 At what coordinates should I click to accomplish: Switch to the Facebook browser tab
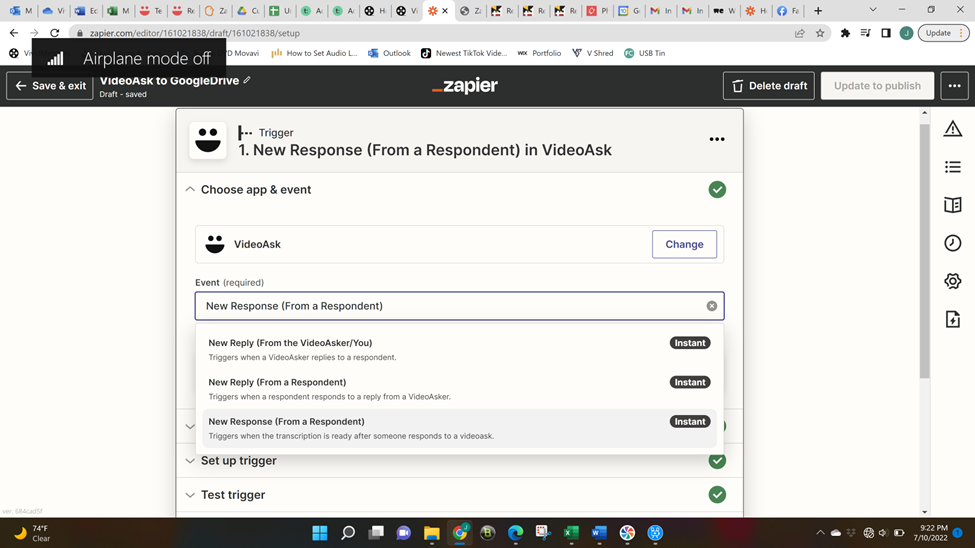point(788,11)
